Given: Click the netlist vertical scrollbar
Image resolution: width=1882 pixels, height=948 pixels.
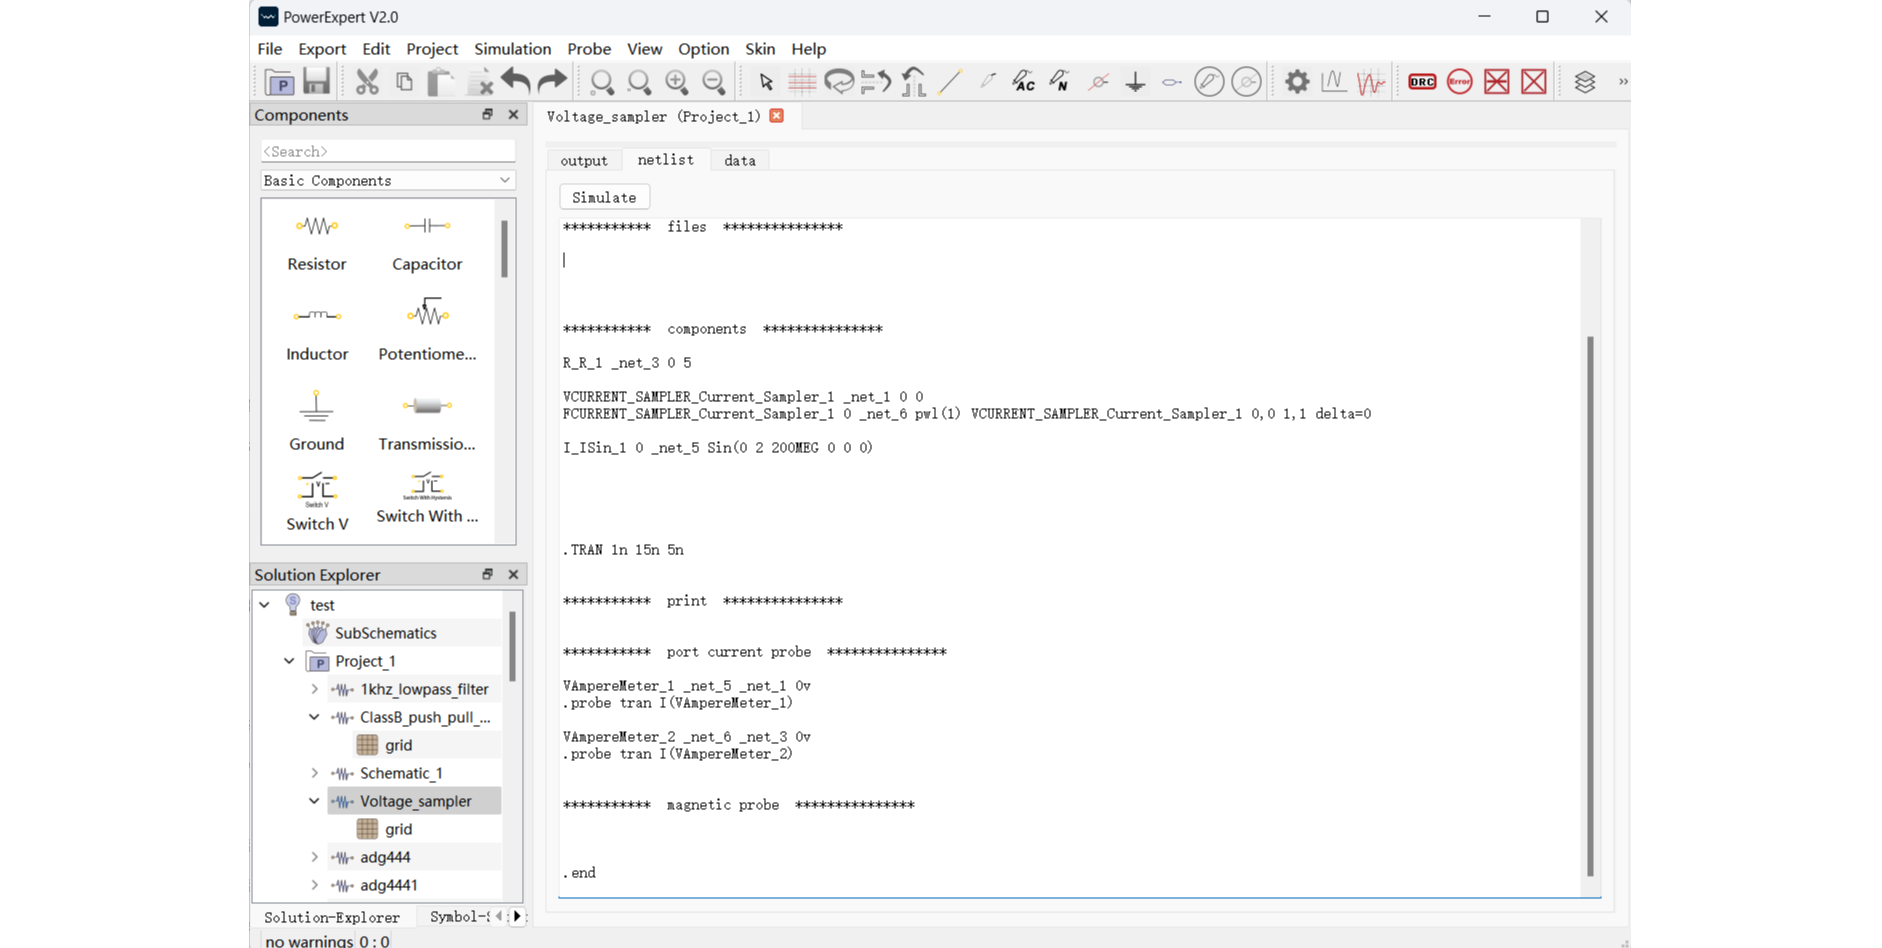Looking at the screenshot, I should [1590, 606].
